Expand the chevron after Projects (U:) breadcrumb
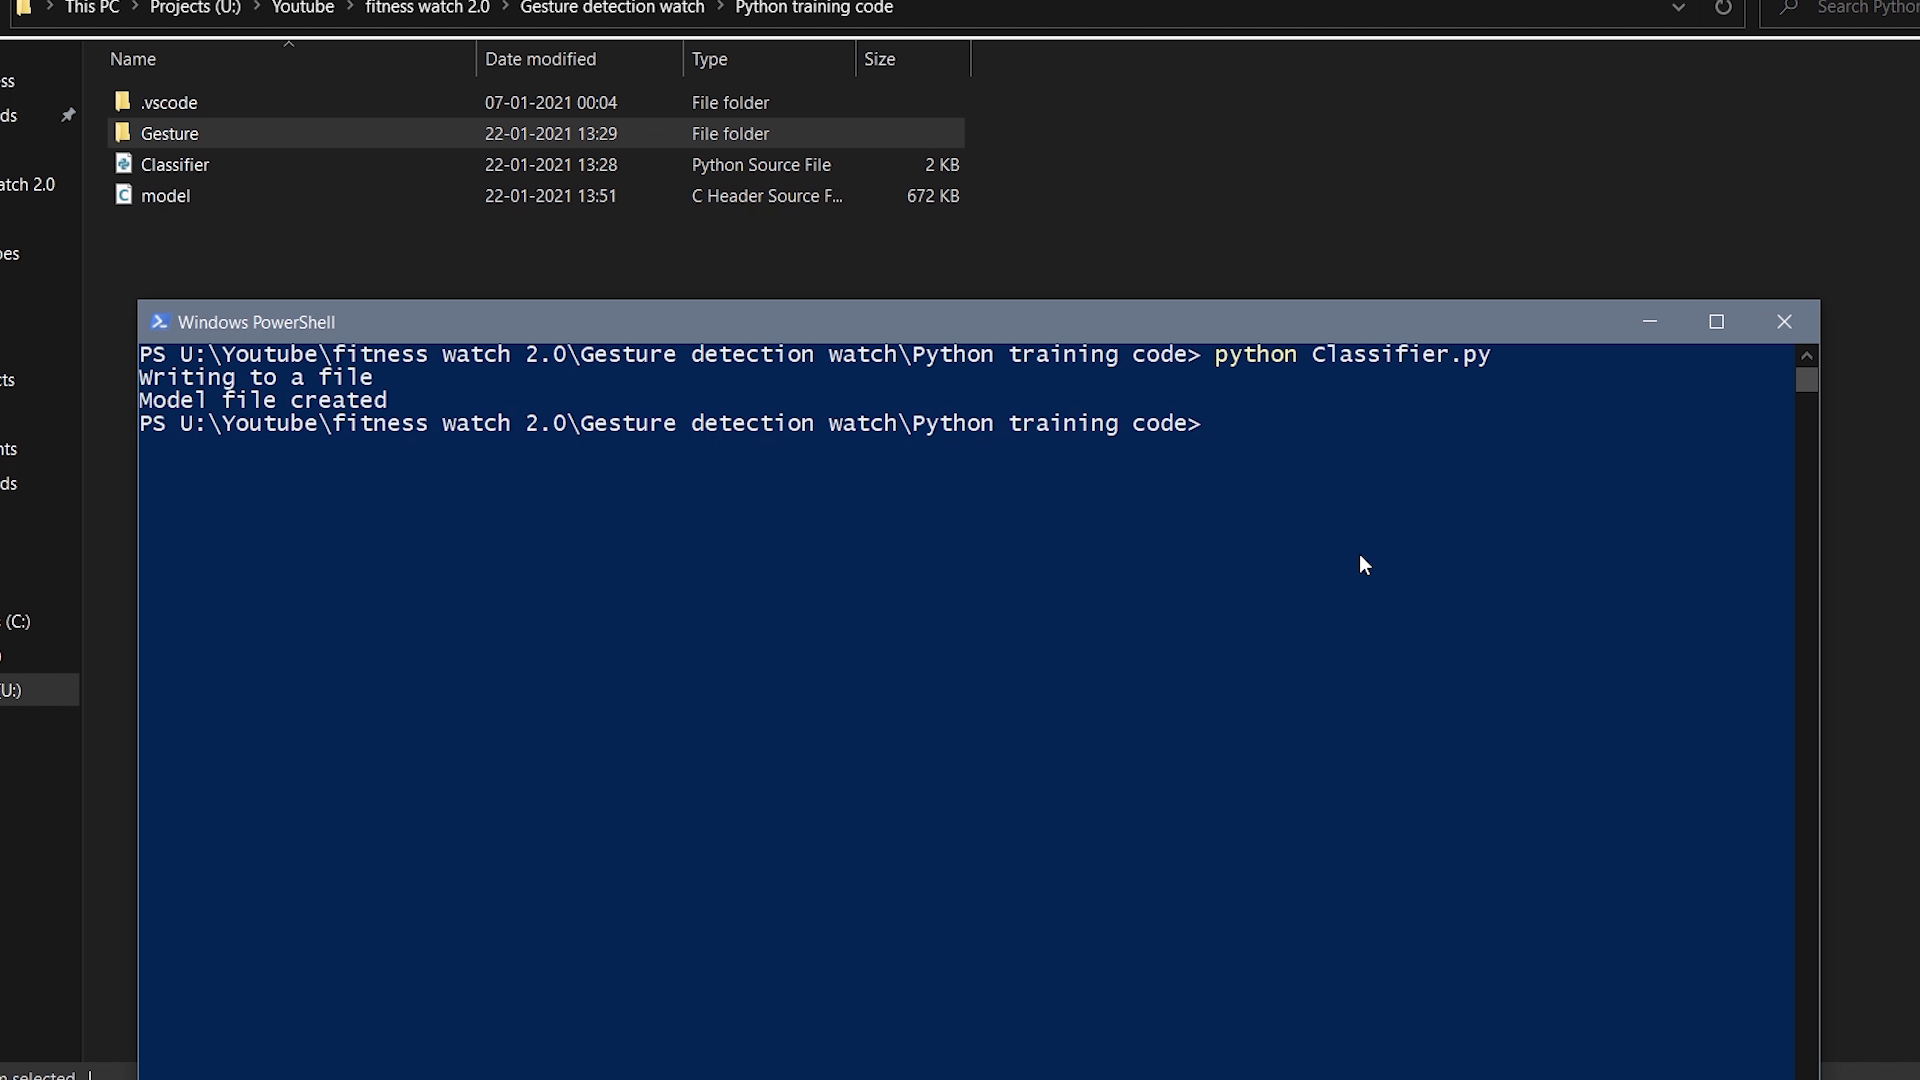 [x=257, y=8]
